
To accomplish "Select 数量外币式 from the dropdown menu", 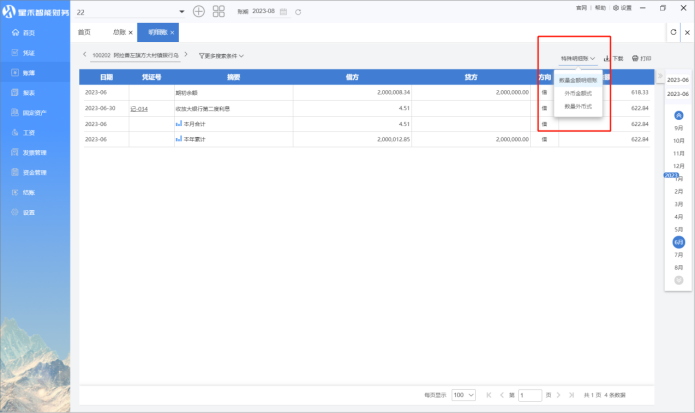I will tap(578, 105).
